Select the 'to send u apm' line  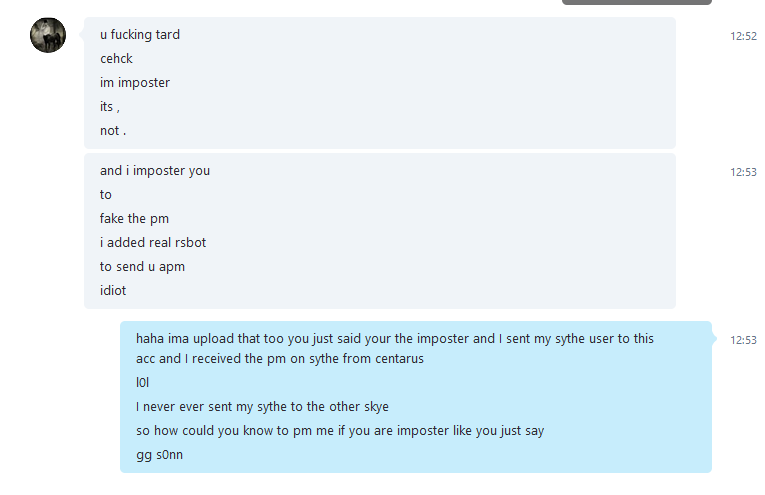[142, 266]
